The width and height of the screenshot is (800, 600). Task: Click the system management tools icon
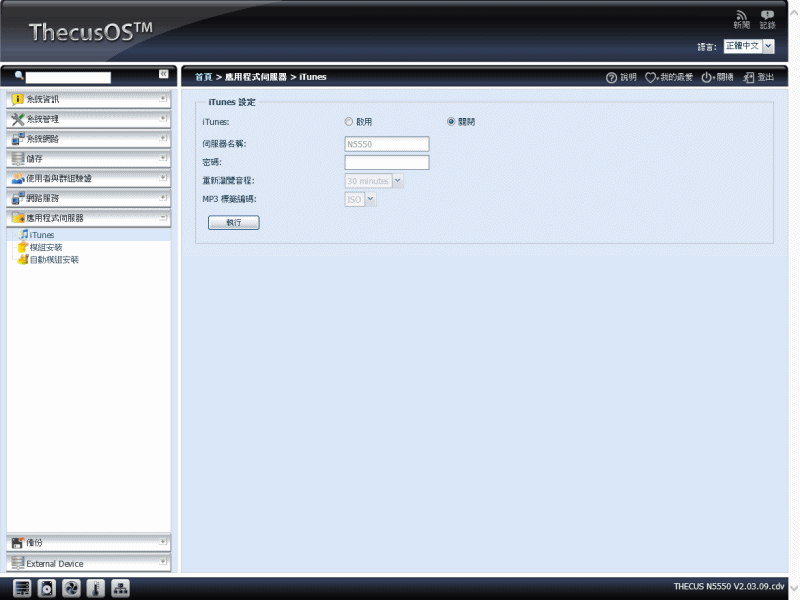coord(18,119)
